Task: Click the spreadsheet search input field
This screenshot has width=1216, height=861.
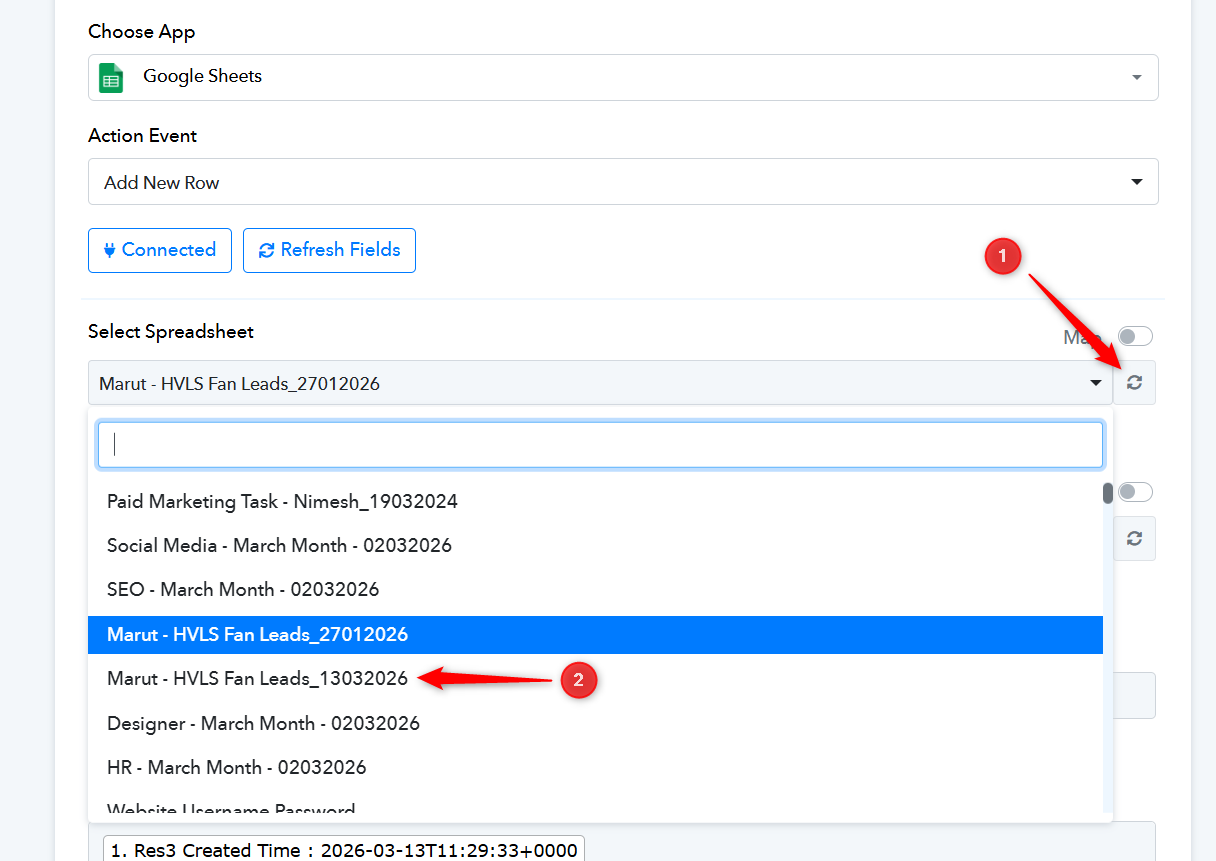Action: point(600,445)
